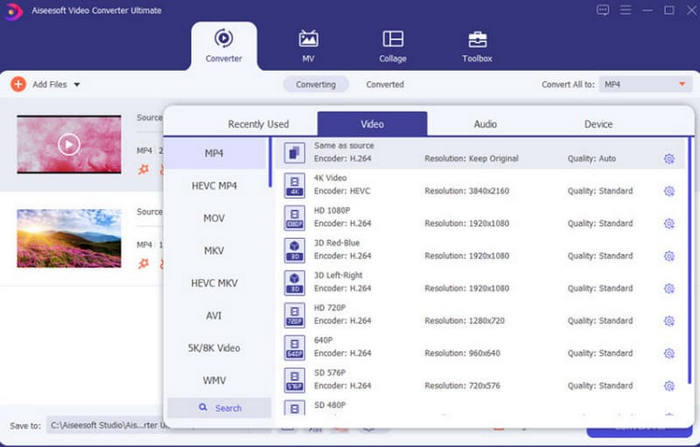Open the Collage tab

[x=393, y=46]
